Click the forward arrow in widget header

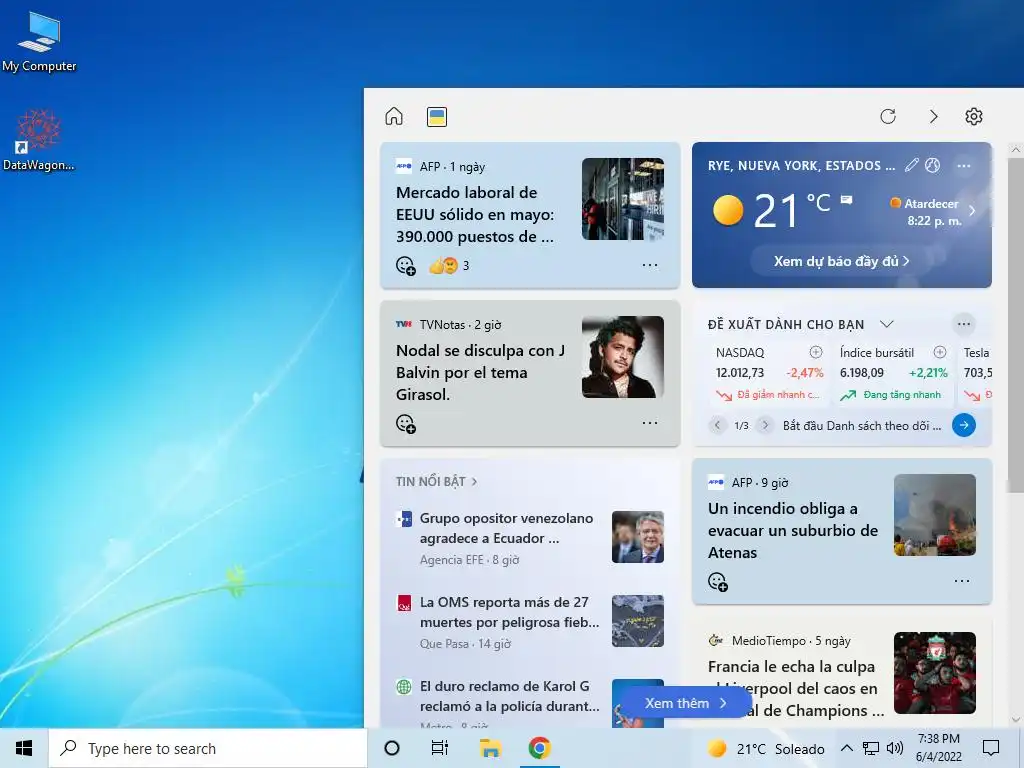coord(933,116)
